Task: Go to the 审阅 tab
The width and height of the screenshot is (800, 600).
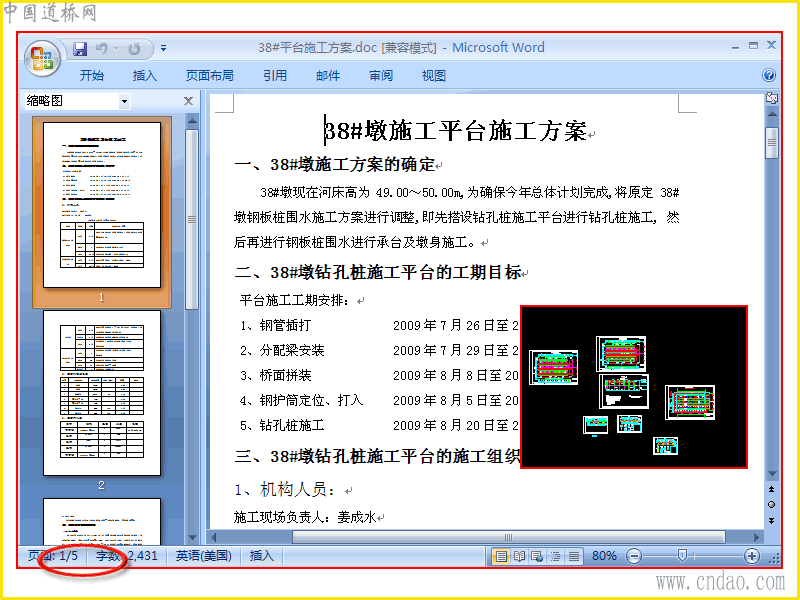Action: (x=381, y=76)
